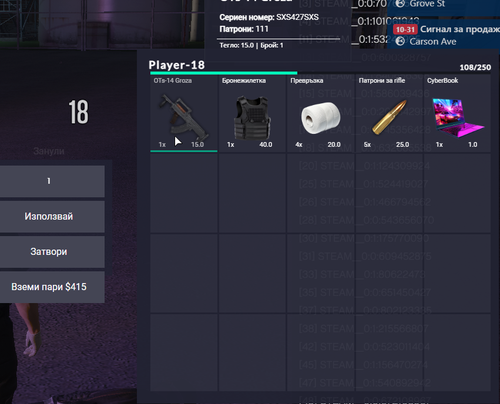Click the 1.0 weight of CyberBook
The height and width of the screenshot is (404, 500).
[x=473, y=145]
